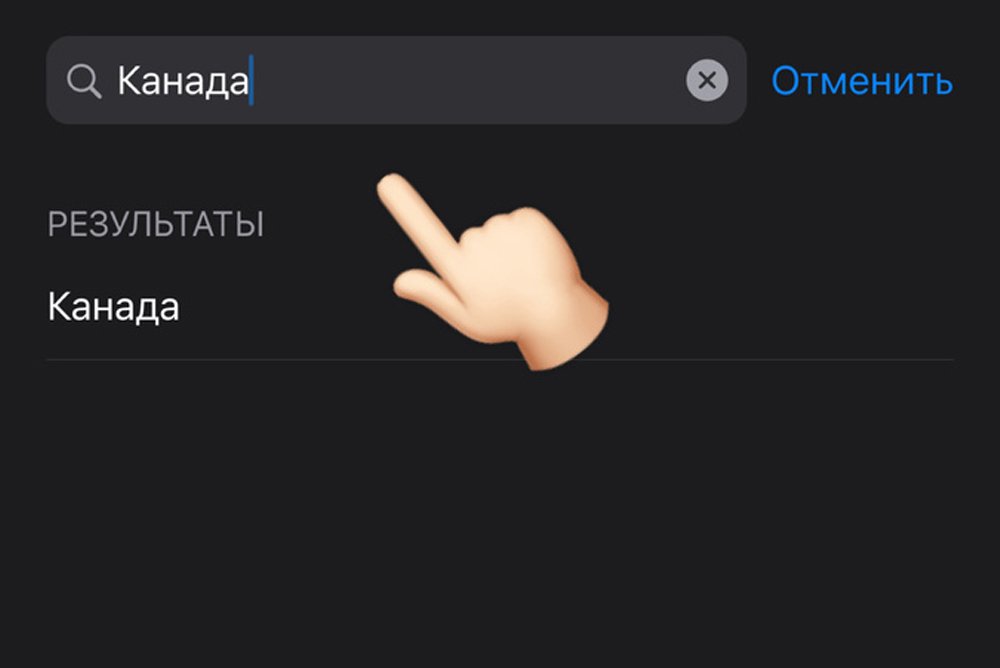The image size is (1000, 668).
Task: Tap the Отменить button
Action: (861, 81)
